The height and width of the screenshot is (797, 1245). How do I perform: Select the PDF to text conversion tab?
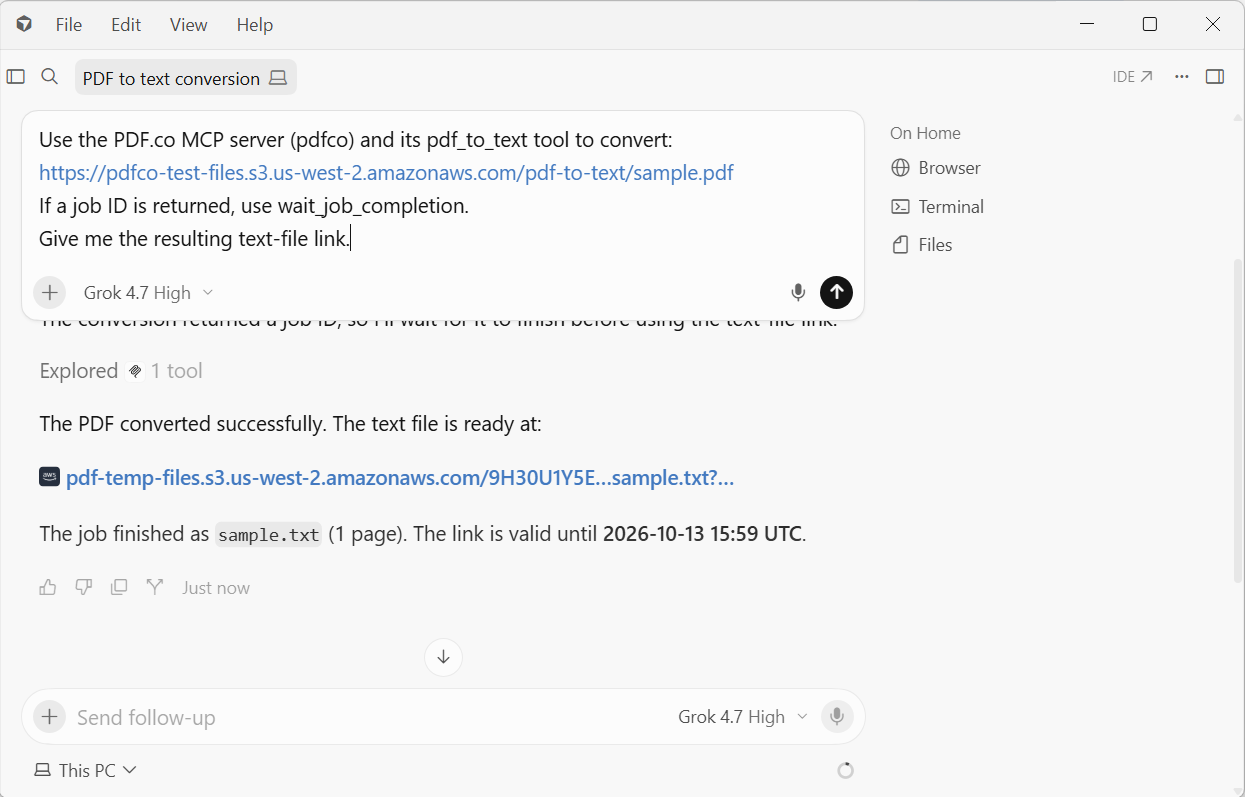pyautogui.click(x=186, y=78)
